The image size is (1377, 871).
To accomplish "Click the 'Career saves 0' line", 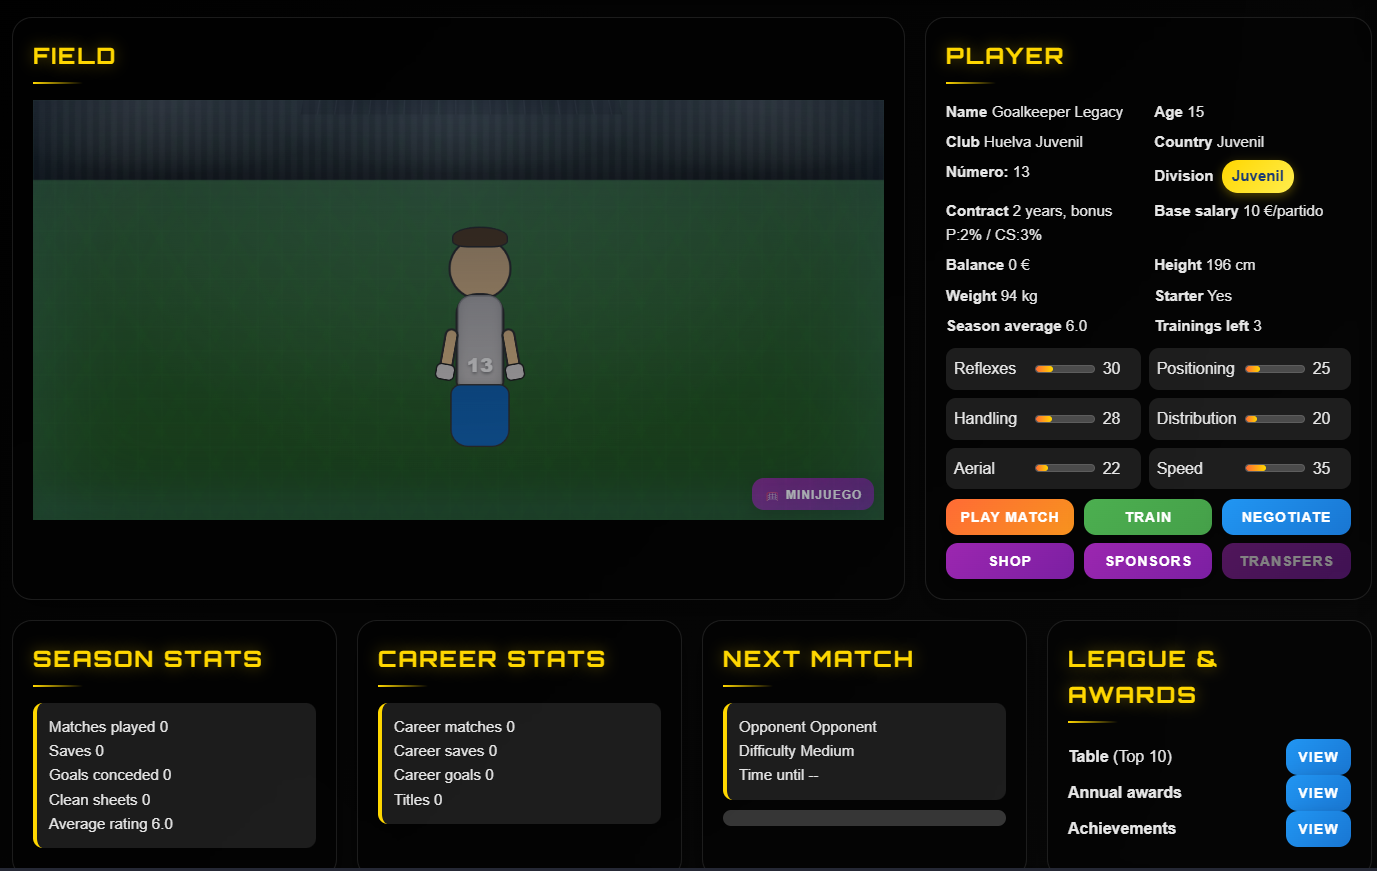I will [446, 751].
